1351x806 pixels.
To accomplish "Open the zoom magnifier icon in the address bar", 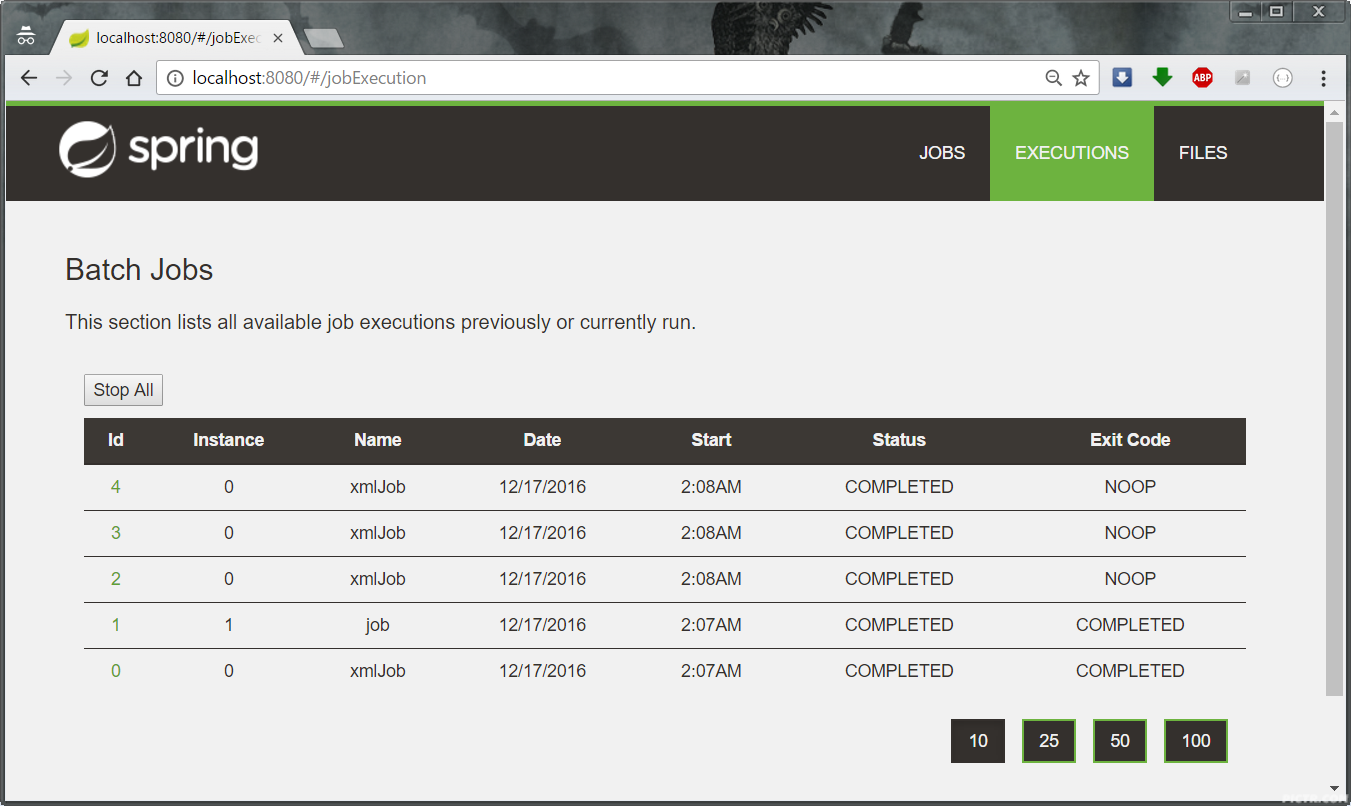I will pyautogui.click(x=1053, y=78).
